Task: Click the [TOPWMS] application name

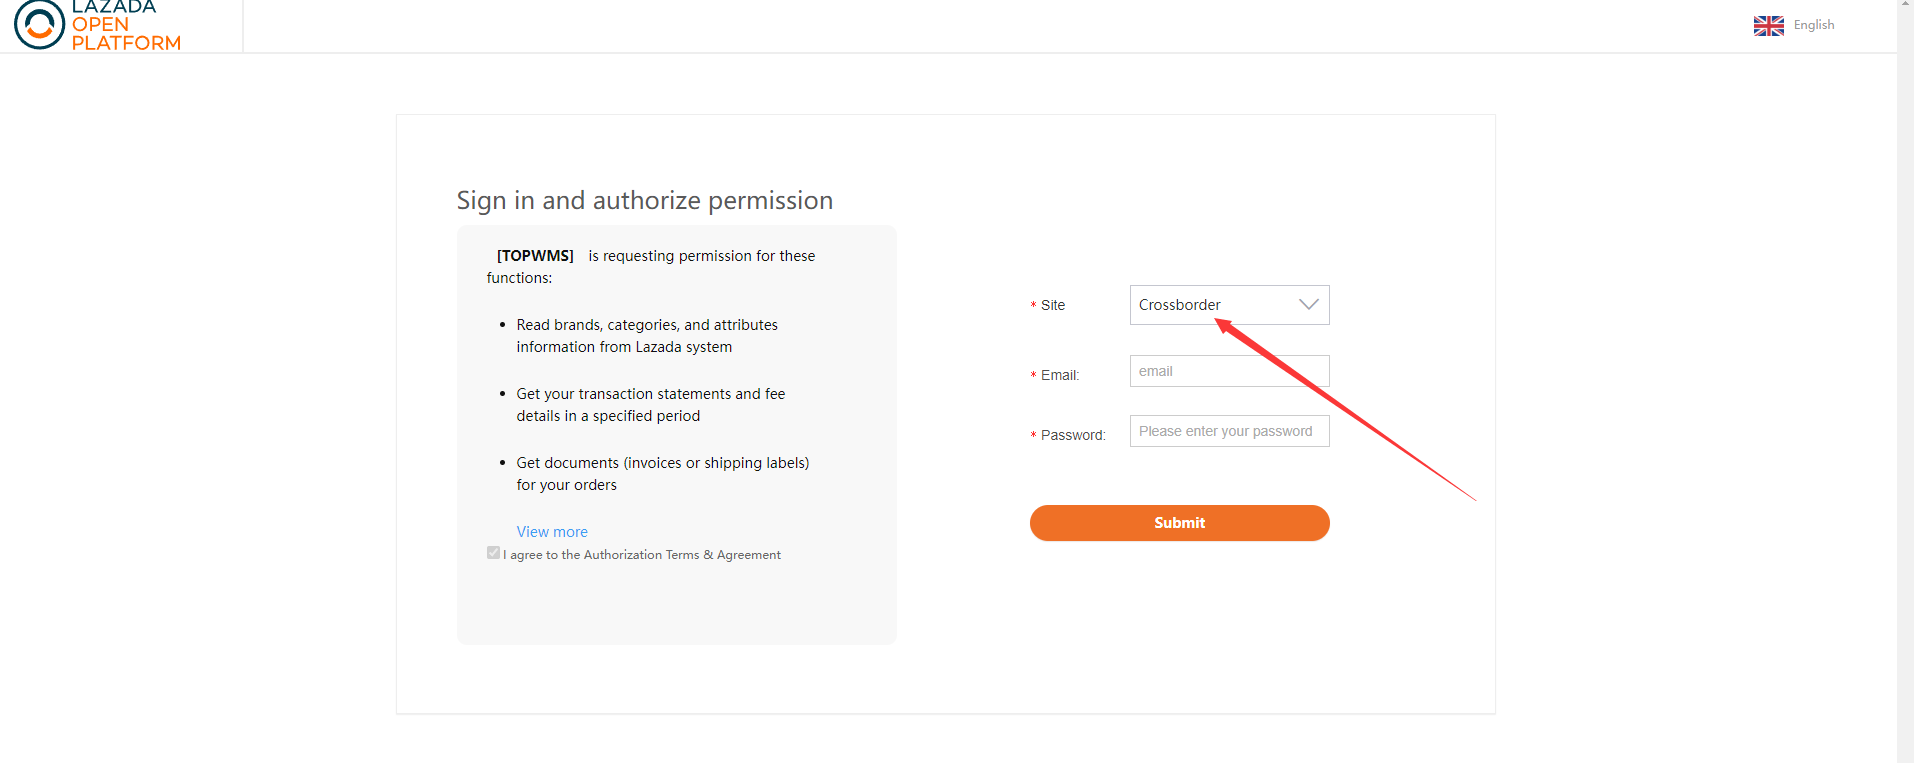Action: 535,256
